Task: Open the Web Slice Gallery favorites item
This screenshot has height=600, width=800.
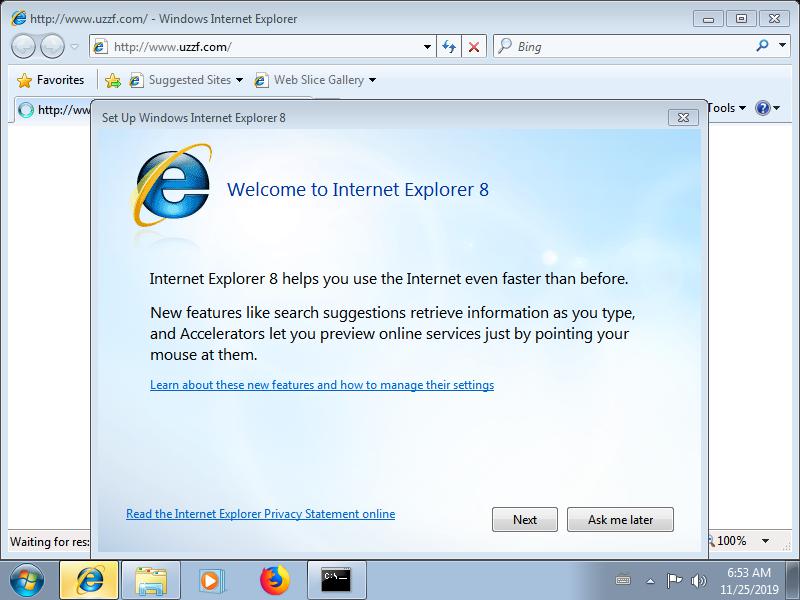Action: coord(315,80)
